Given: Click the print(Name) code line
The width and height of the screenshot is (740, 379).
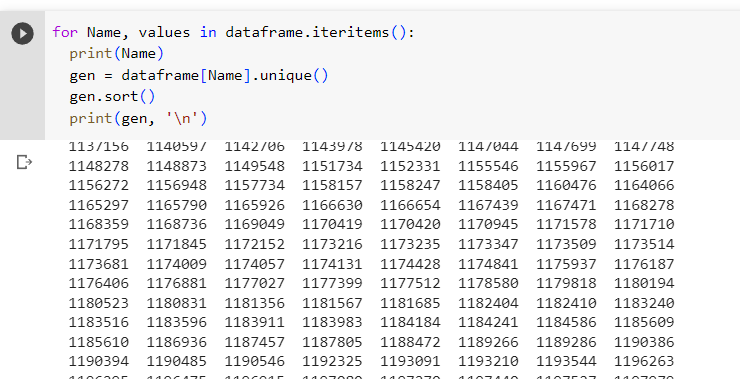Looking at the screenshot, I should 117,54.
